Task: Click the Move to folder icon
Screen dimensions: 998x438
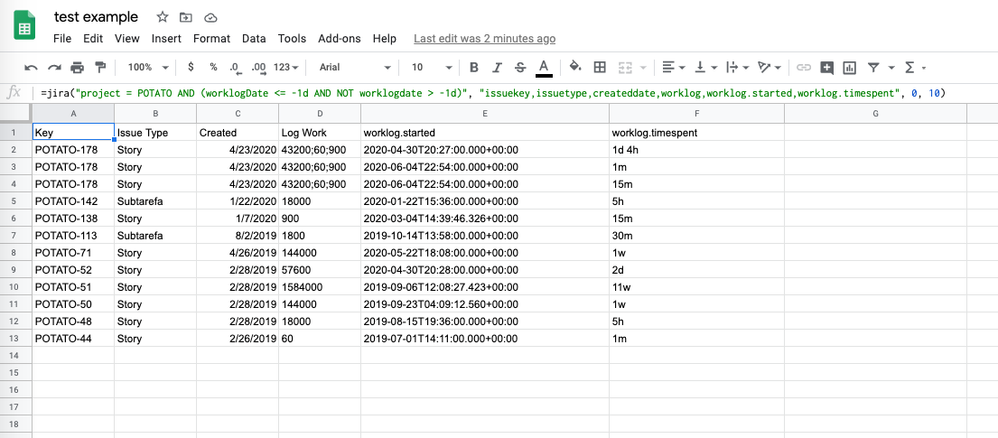Action: coord(186,17)
